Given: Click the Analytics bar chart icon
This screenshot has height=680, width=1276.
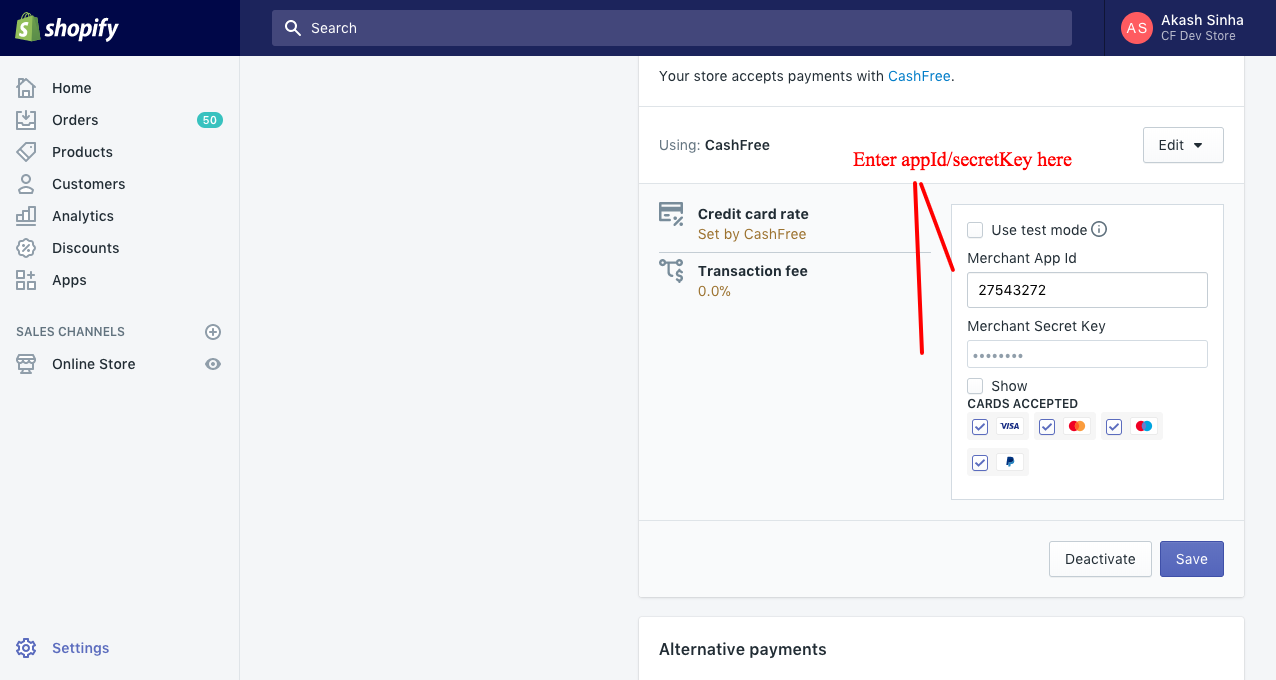Looking at the screenshot, I should [x=26, y=216].
